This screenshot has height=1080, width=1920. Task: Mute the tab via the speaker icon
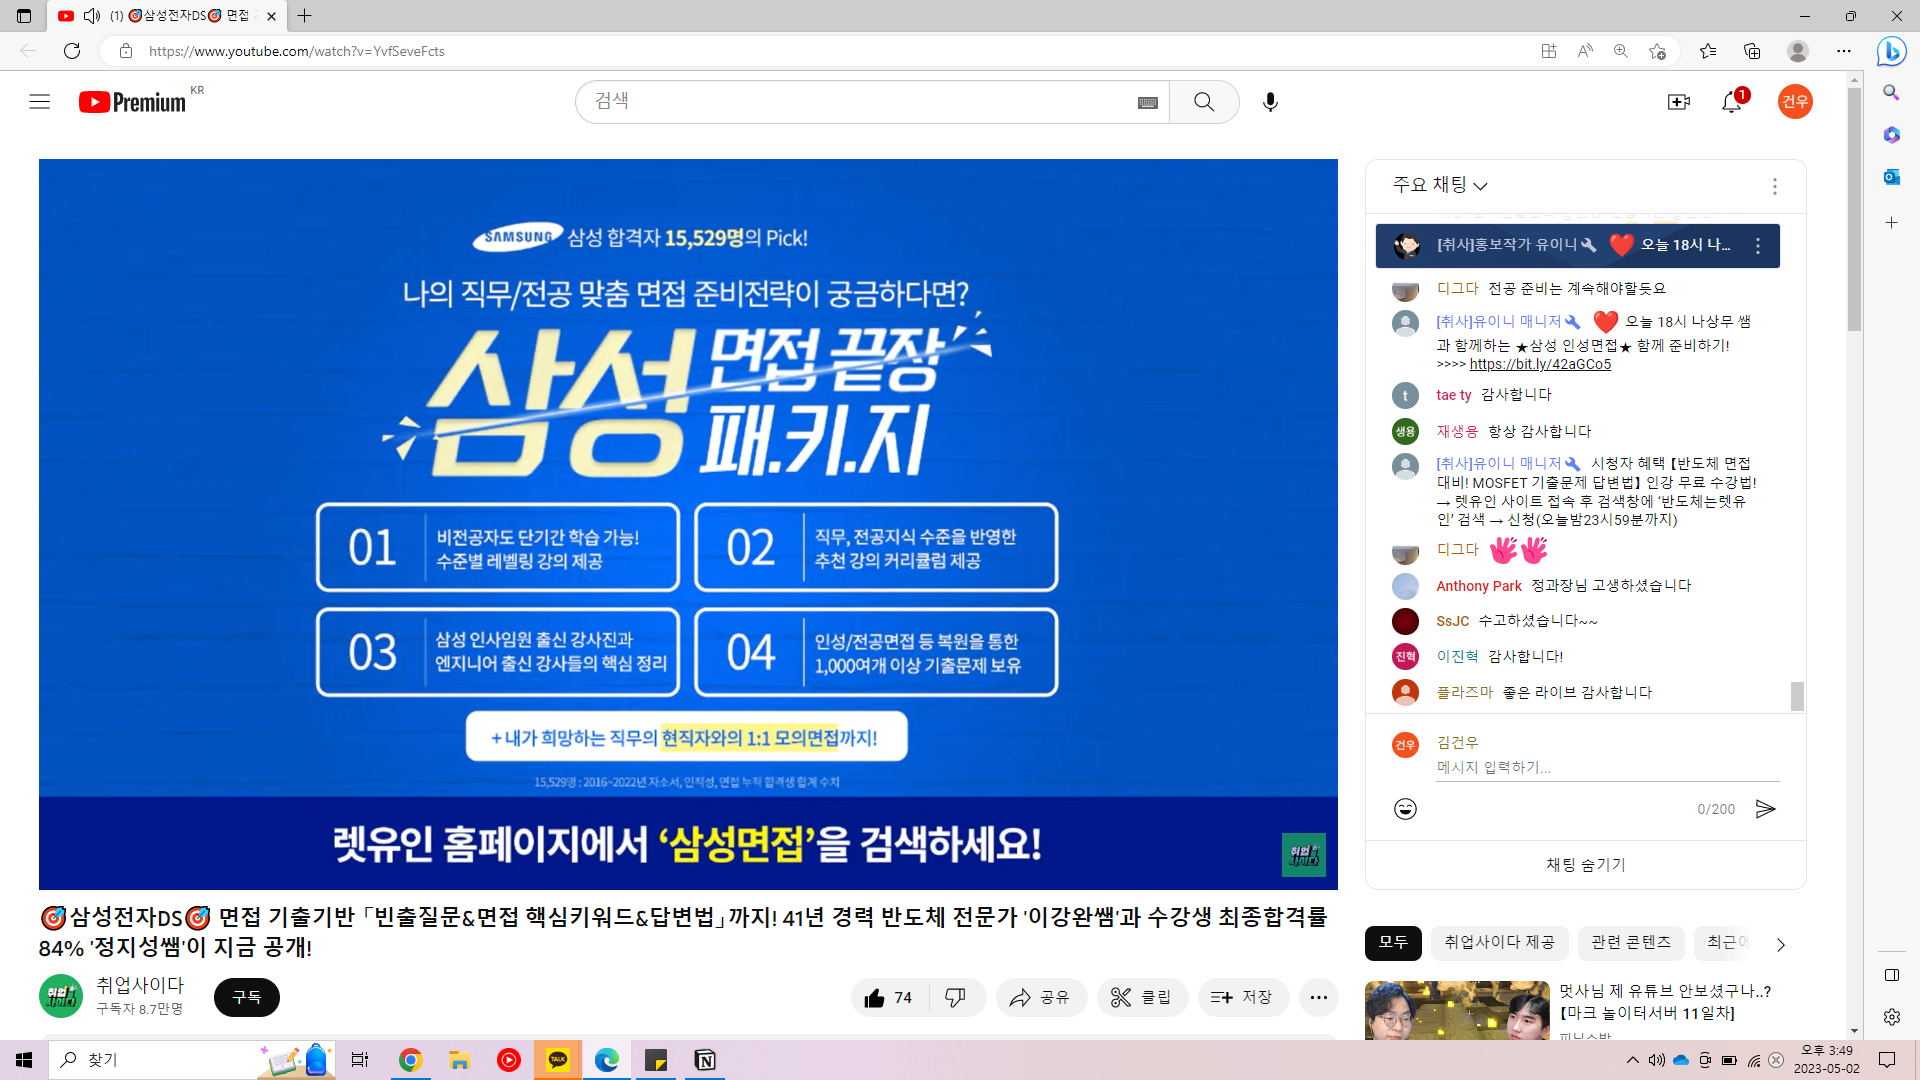[92, 16]
